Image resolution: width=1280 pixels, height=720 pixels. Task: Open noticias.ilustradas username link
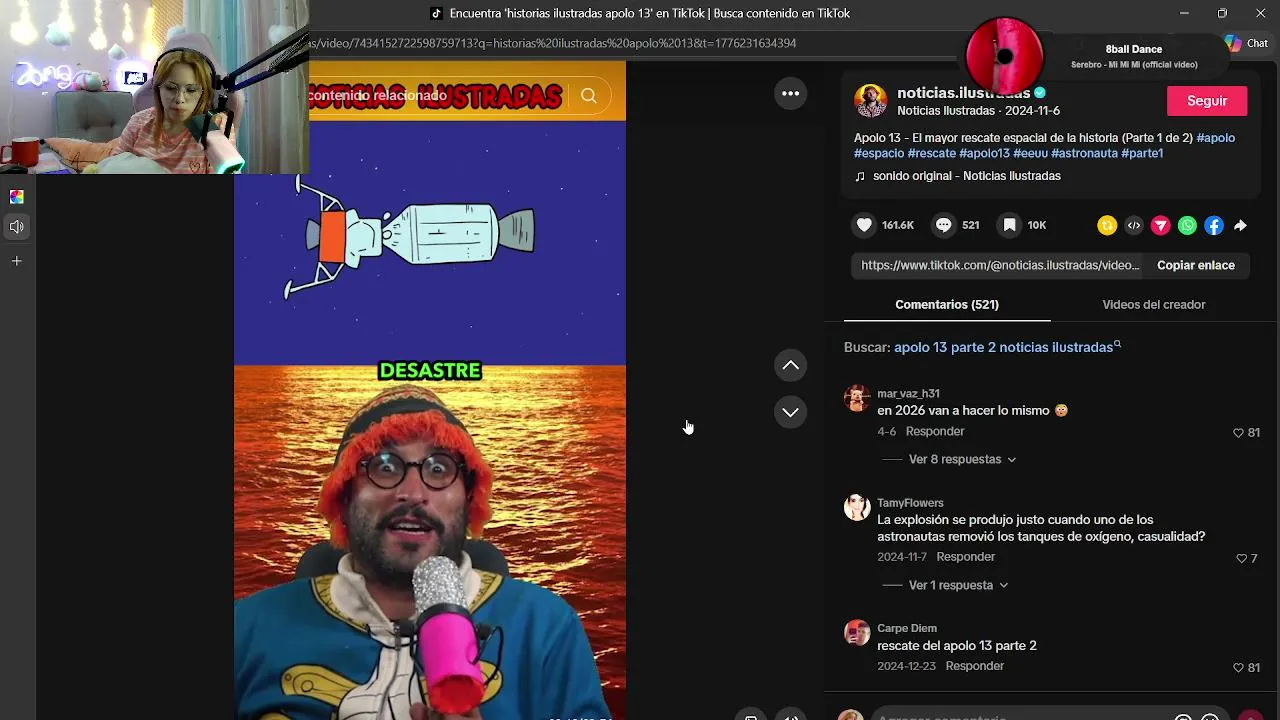(963, 93)
